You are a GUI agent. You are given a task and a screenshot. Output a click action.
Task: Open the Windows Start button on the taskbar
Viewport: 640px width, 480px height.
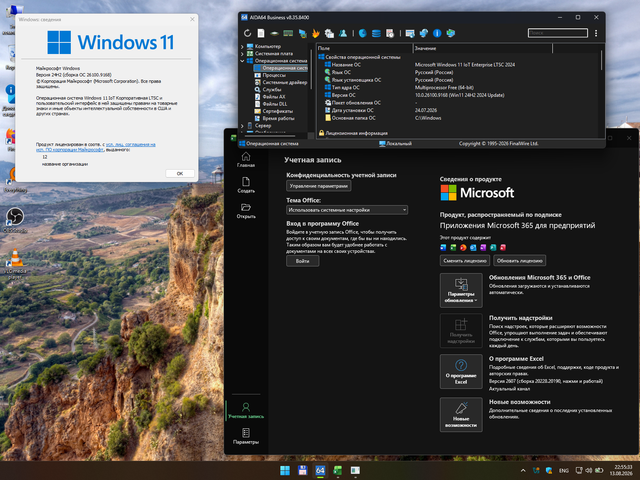tap(285, 471)
